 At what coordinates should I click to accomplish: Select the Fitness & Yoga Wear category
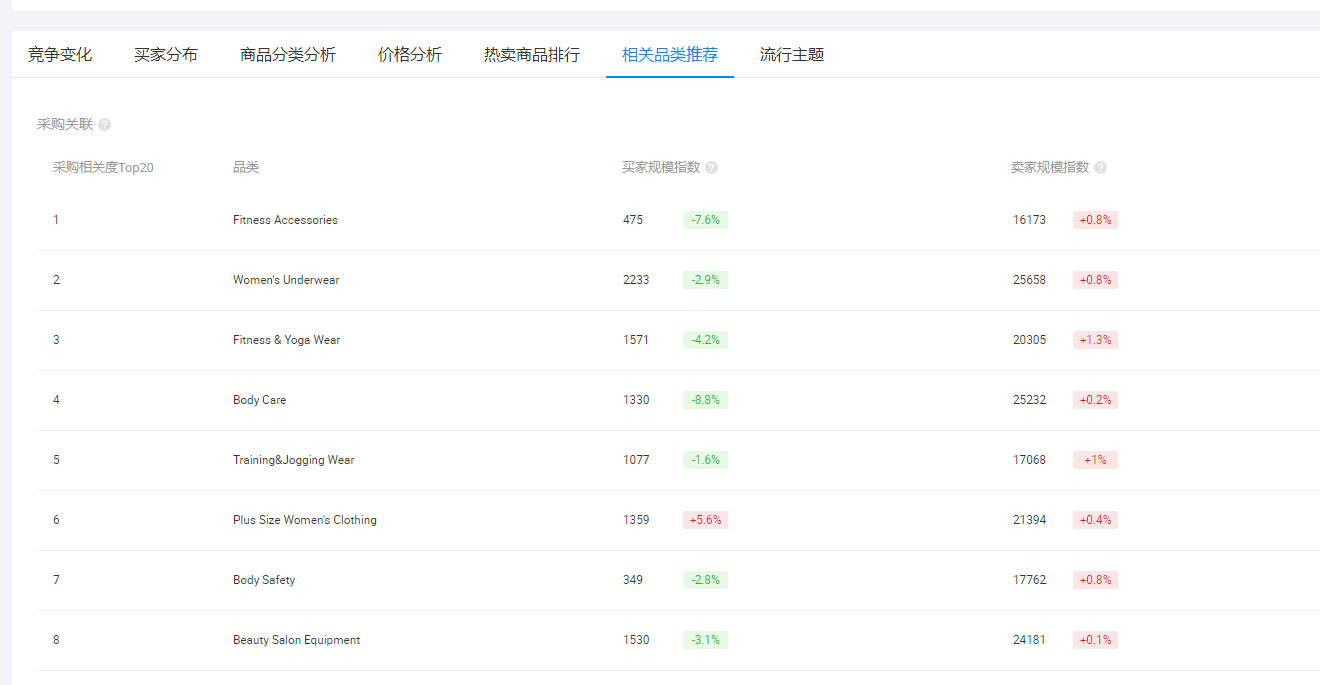coord(284,339)
